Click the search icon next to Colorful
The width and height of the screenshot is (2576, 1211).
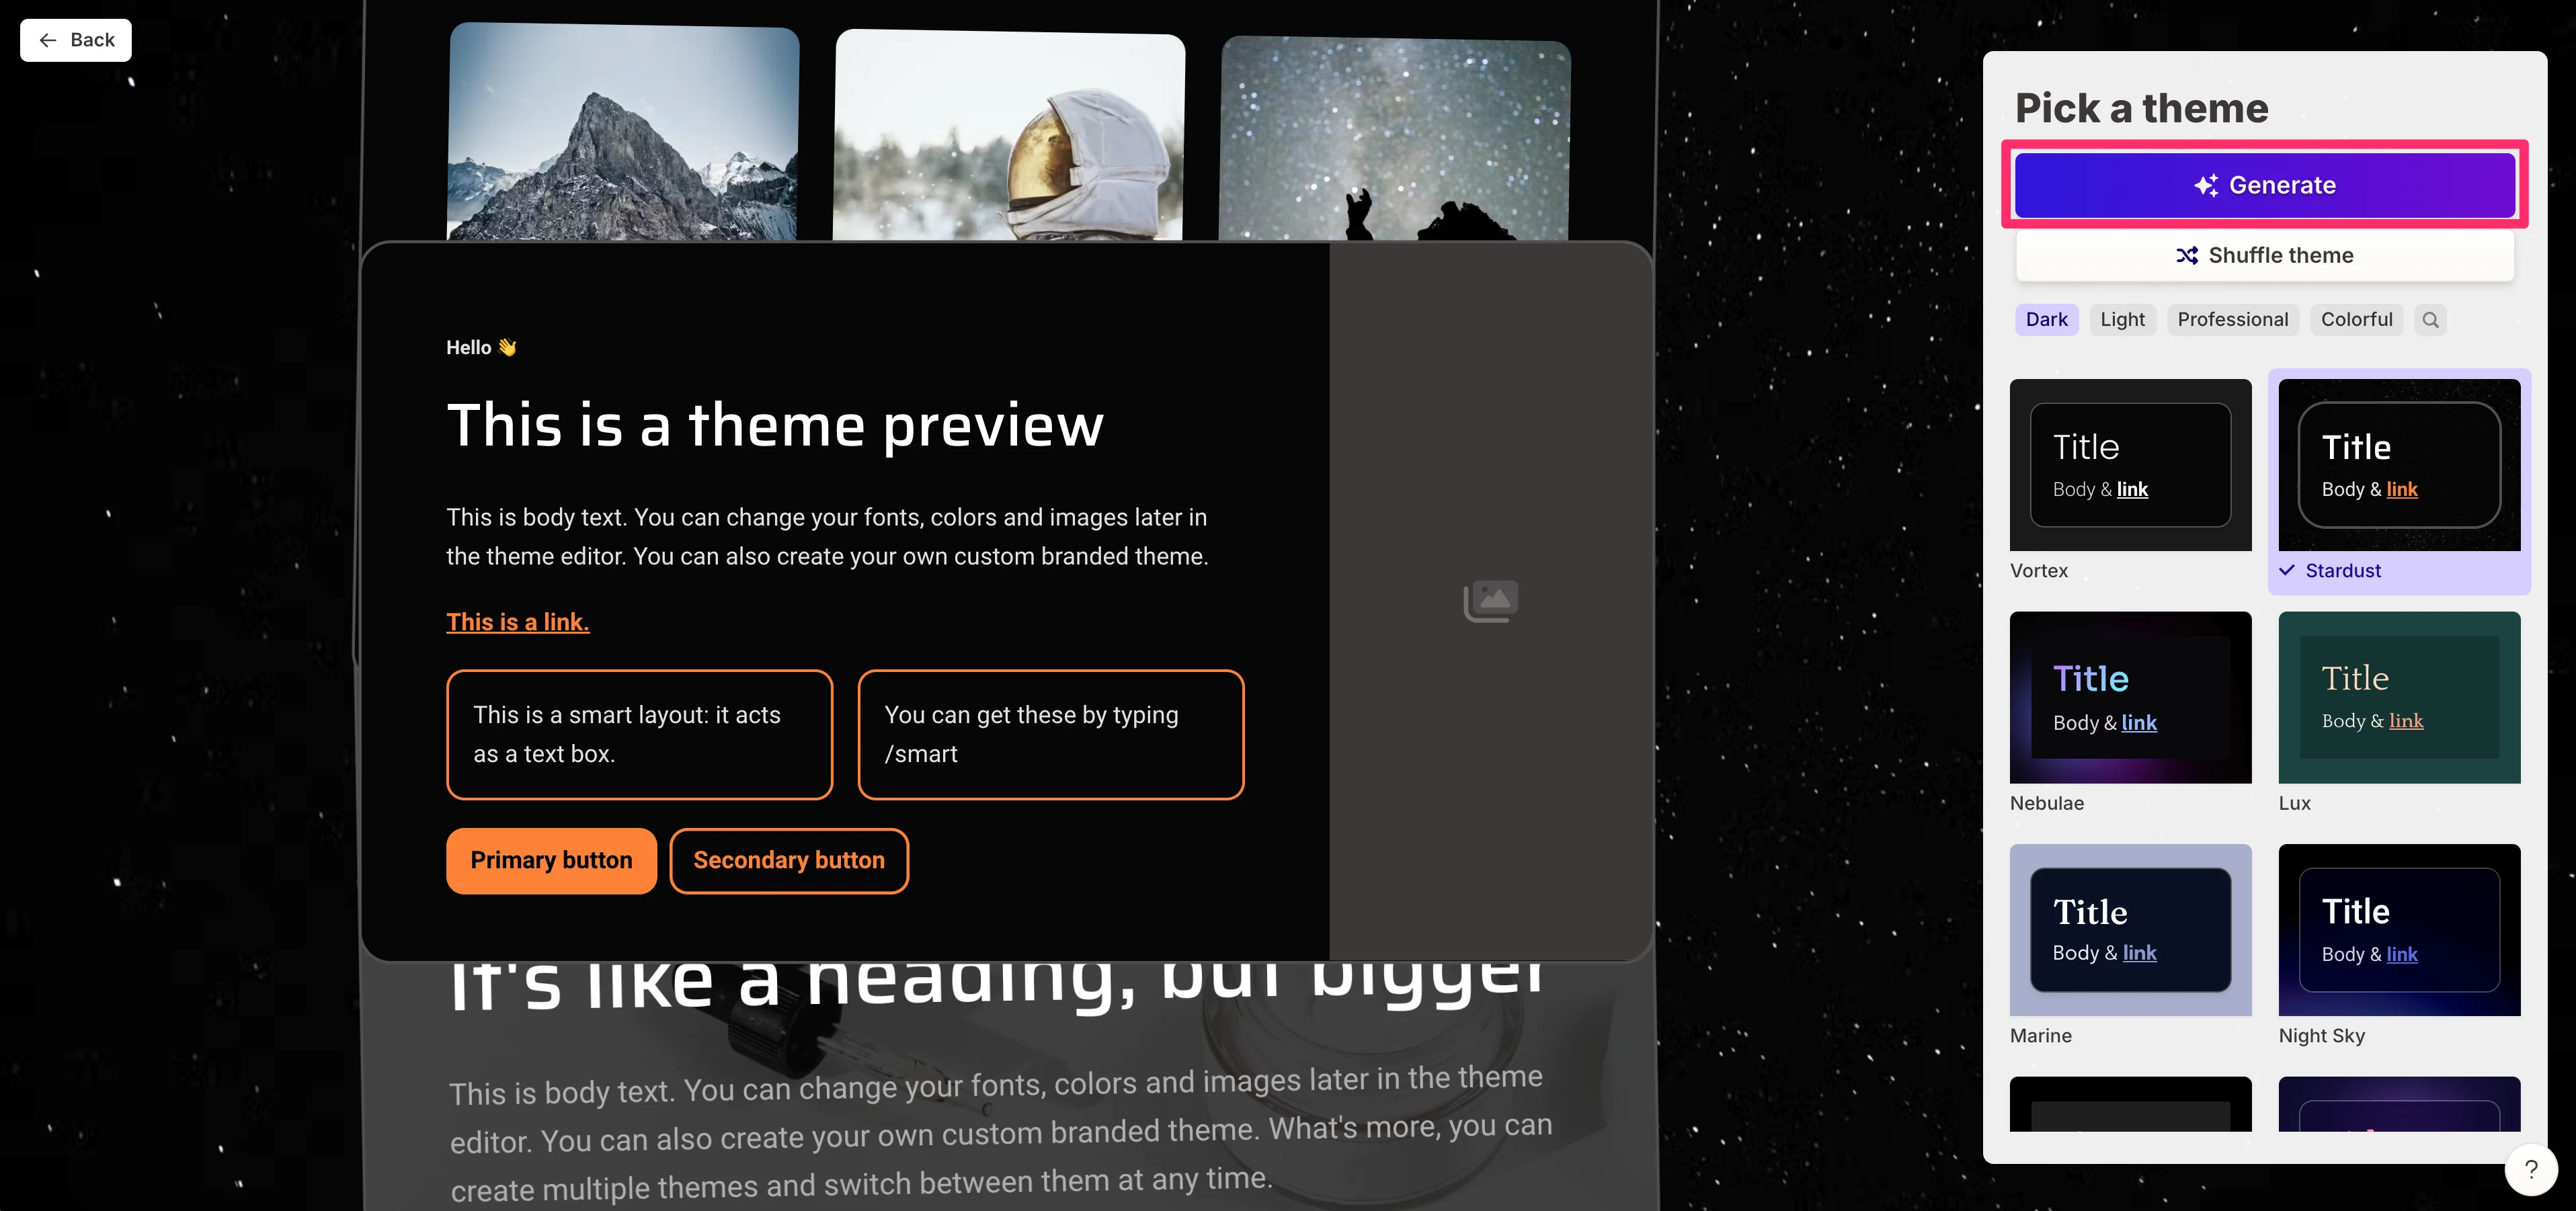pos(2430,320)
